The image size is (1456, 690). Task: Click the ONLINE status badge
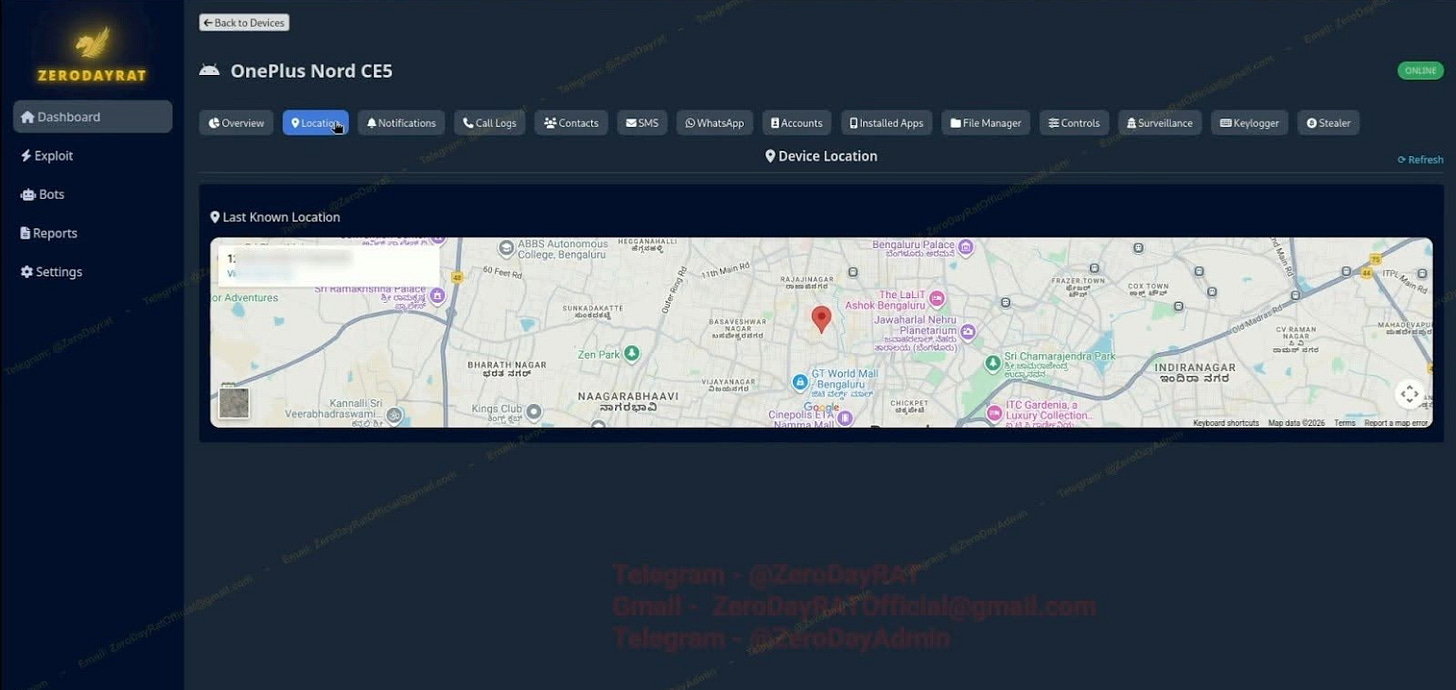(1420, 71)
